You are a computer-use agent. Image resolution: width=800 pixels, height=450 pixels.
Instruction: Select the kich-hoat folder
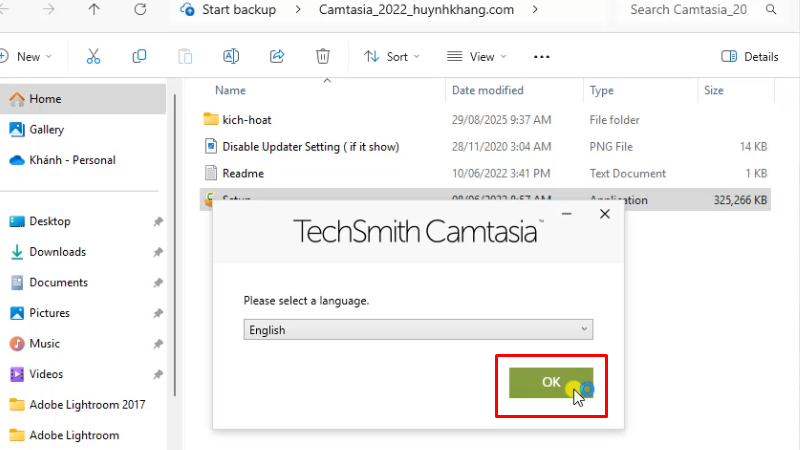click(247, 120)
